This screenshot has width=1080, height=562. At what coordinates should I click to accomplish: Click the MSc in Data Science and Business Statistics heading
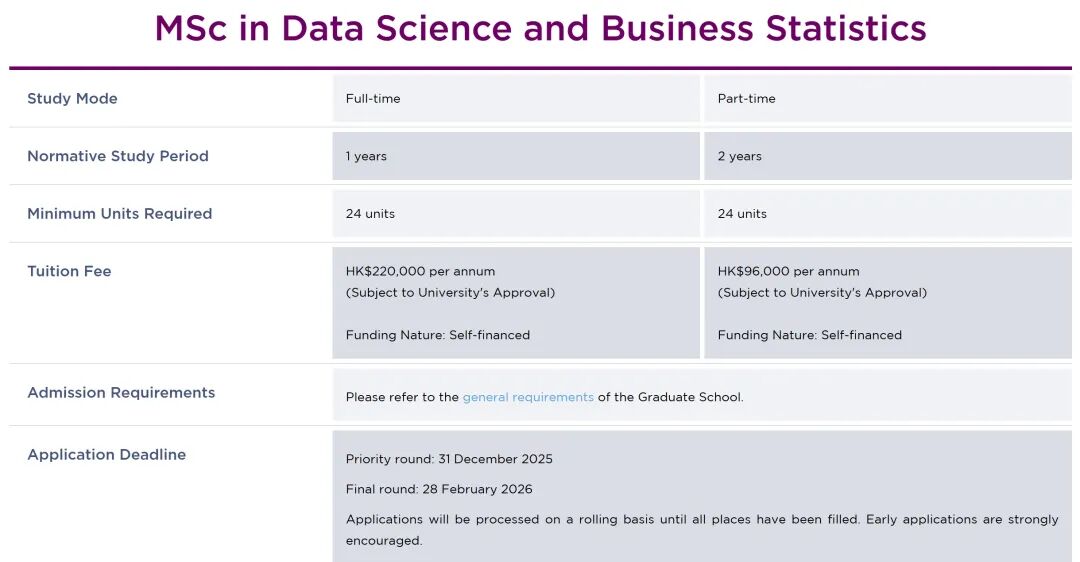click(x=540, y=29)
